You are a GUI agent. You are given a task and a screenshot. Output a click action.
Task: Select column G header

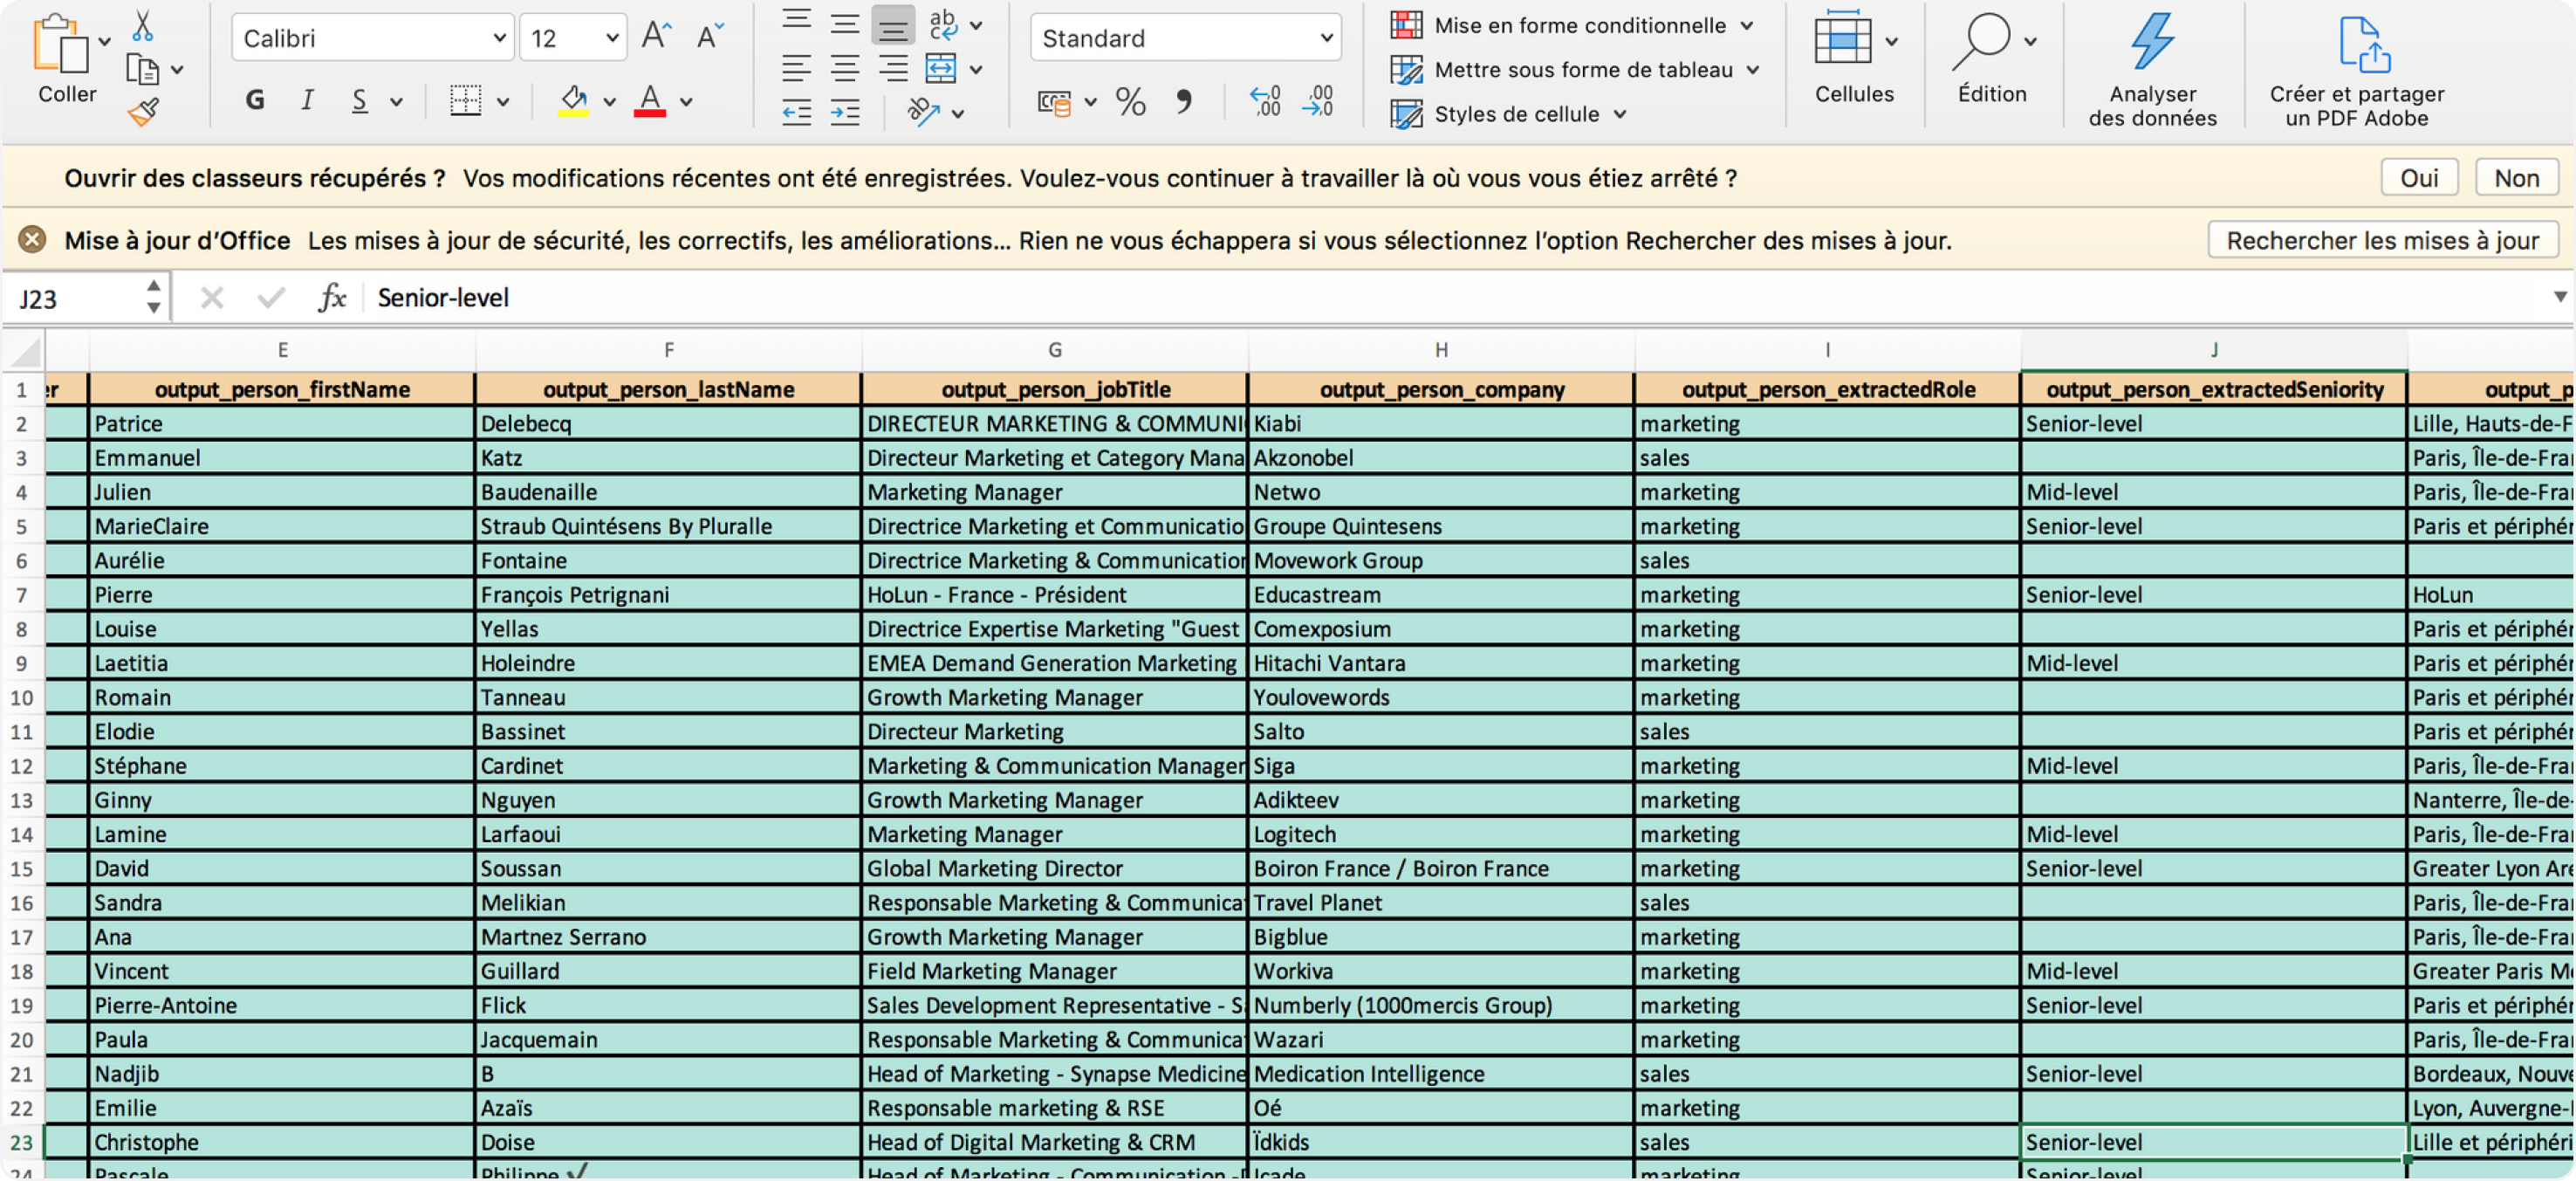point(1055,350)
